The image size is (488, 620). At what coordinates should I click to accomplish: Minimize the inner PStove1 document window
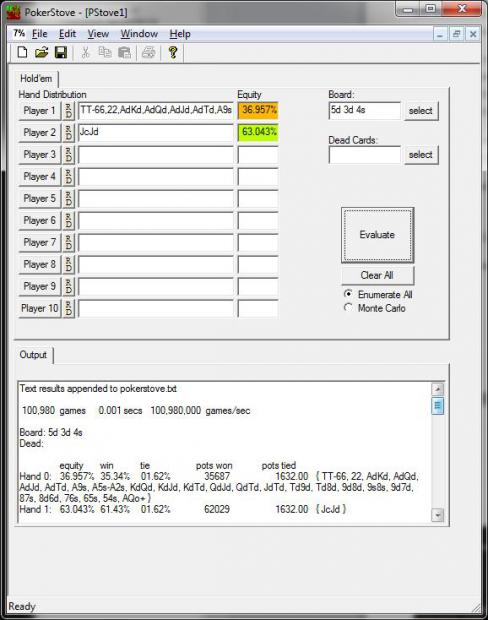(x=440, y=34)
